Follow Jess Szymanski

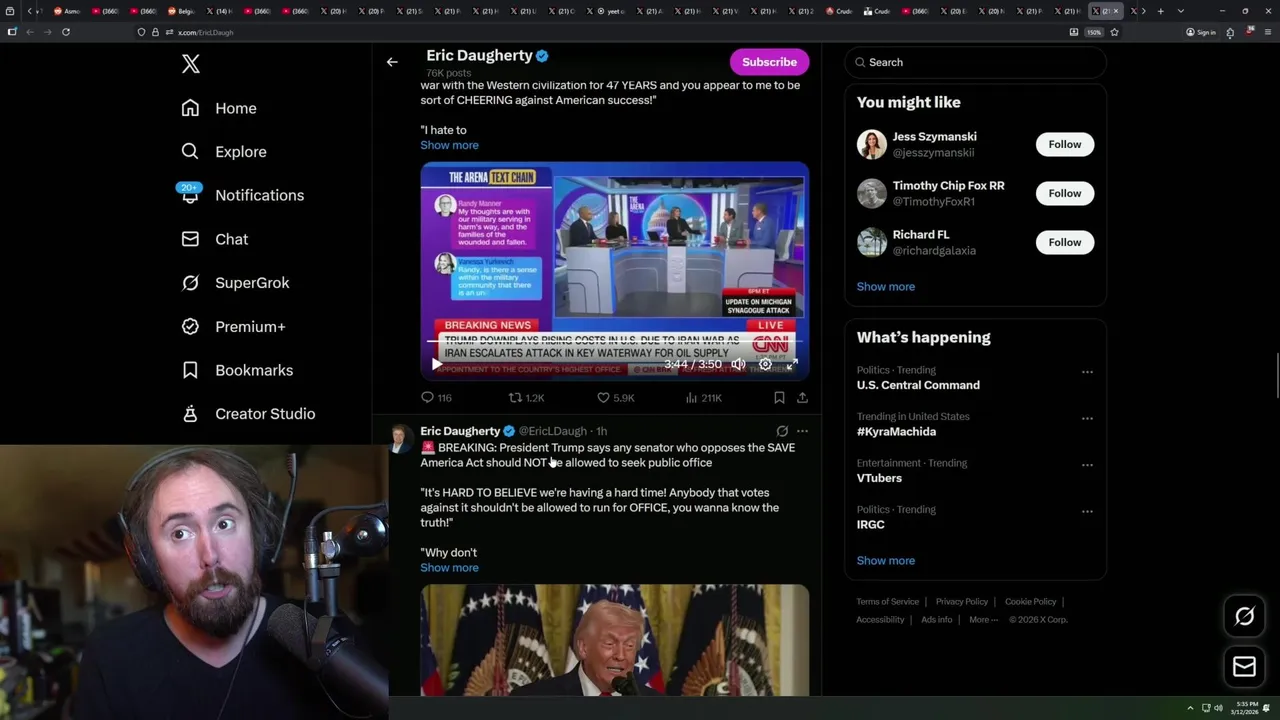(x=1065, y=144)
